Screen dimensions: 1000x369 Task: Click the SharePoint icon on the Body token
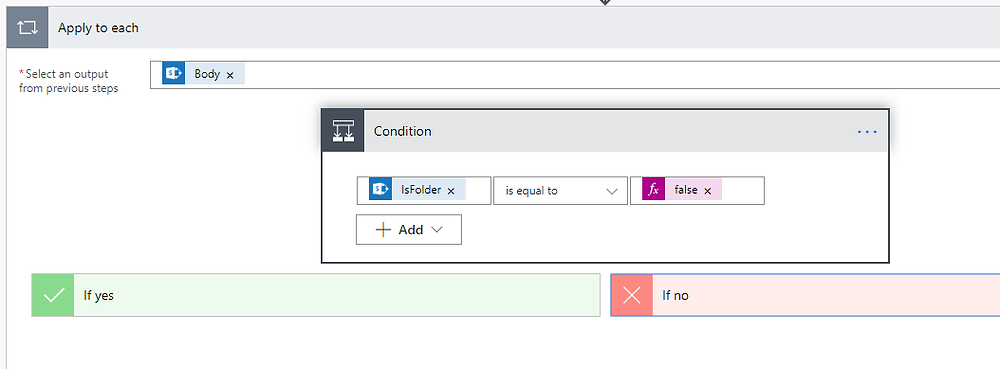[x=174, y=74]
